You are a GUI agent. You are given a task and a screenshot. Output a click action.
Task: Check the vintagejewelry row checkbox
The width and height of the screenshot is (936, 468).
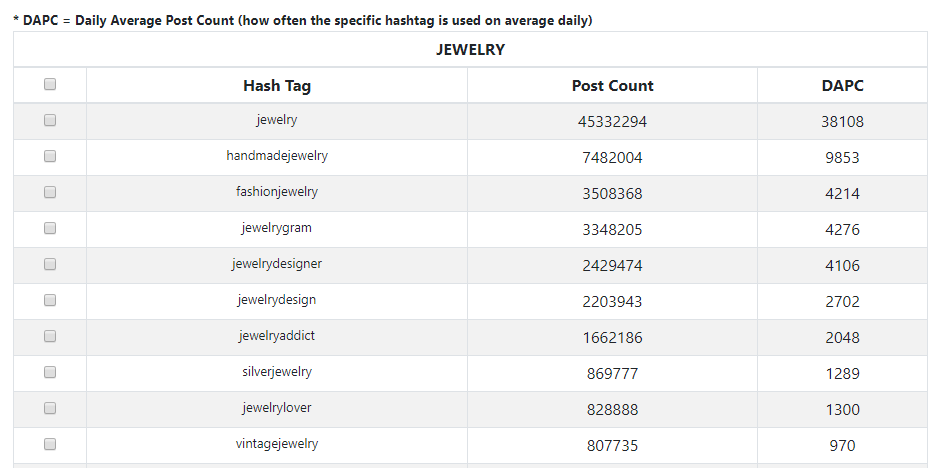tap(50, 444)
